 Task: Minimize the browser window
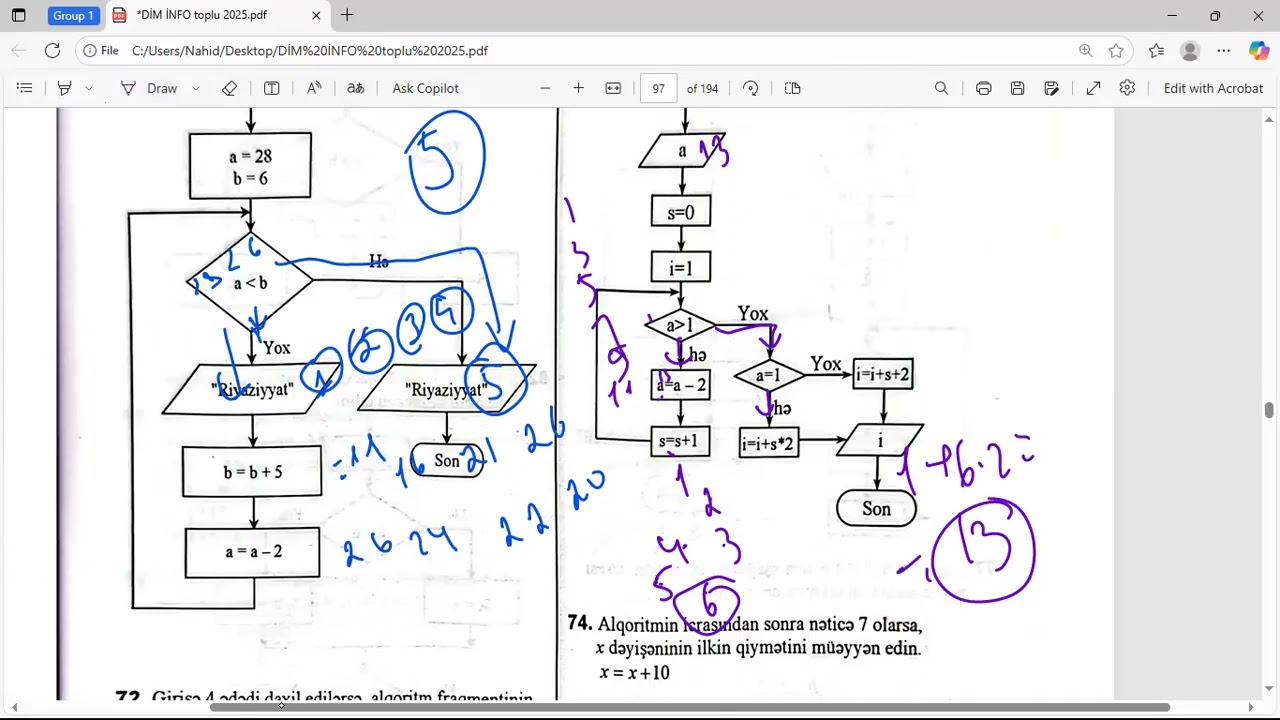(1172, 15)
